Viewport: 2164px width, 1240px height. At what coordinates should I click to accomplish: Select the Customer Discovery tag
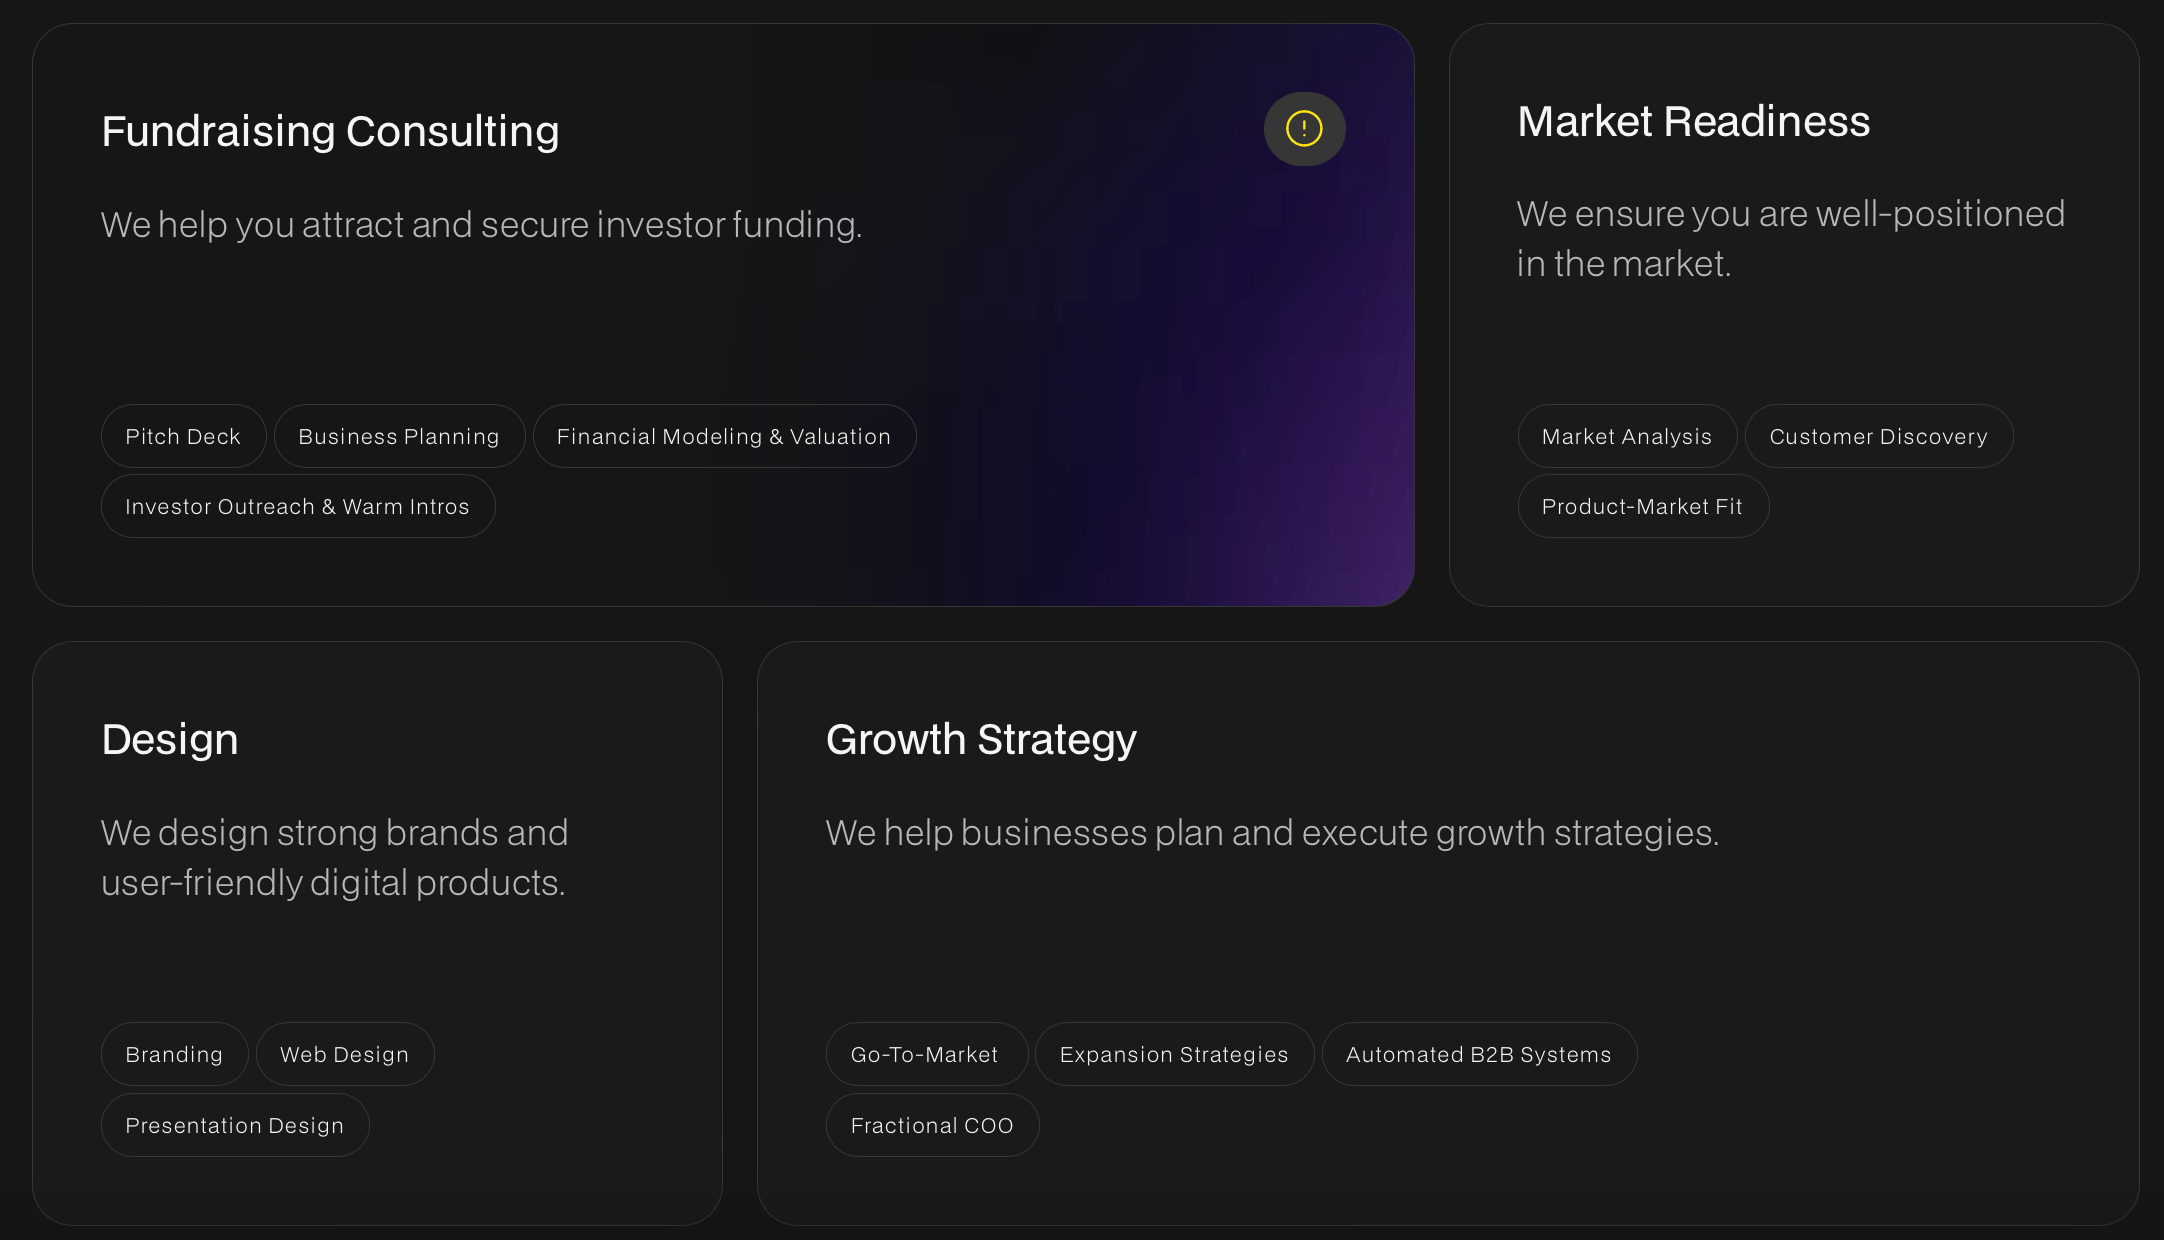(1879, 436)
